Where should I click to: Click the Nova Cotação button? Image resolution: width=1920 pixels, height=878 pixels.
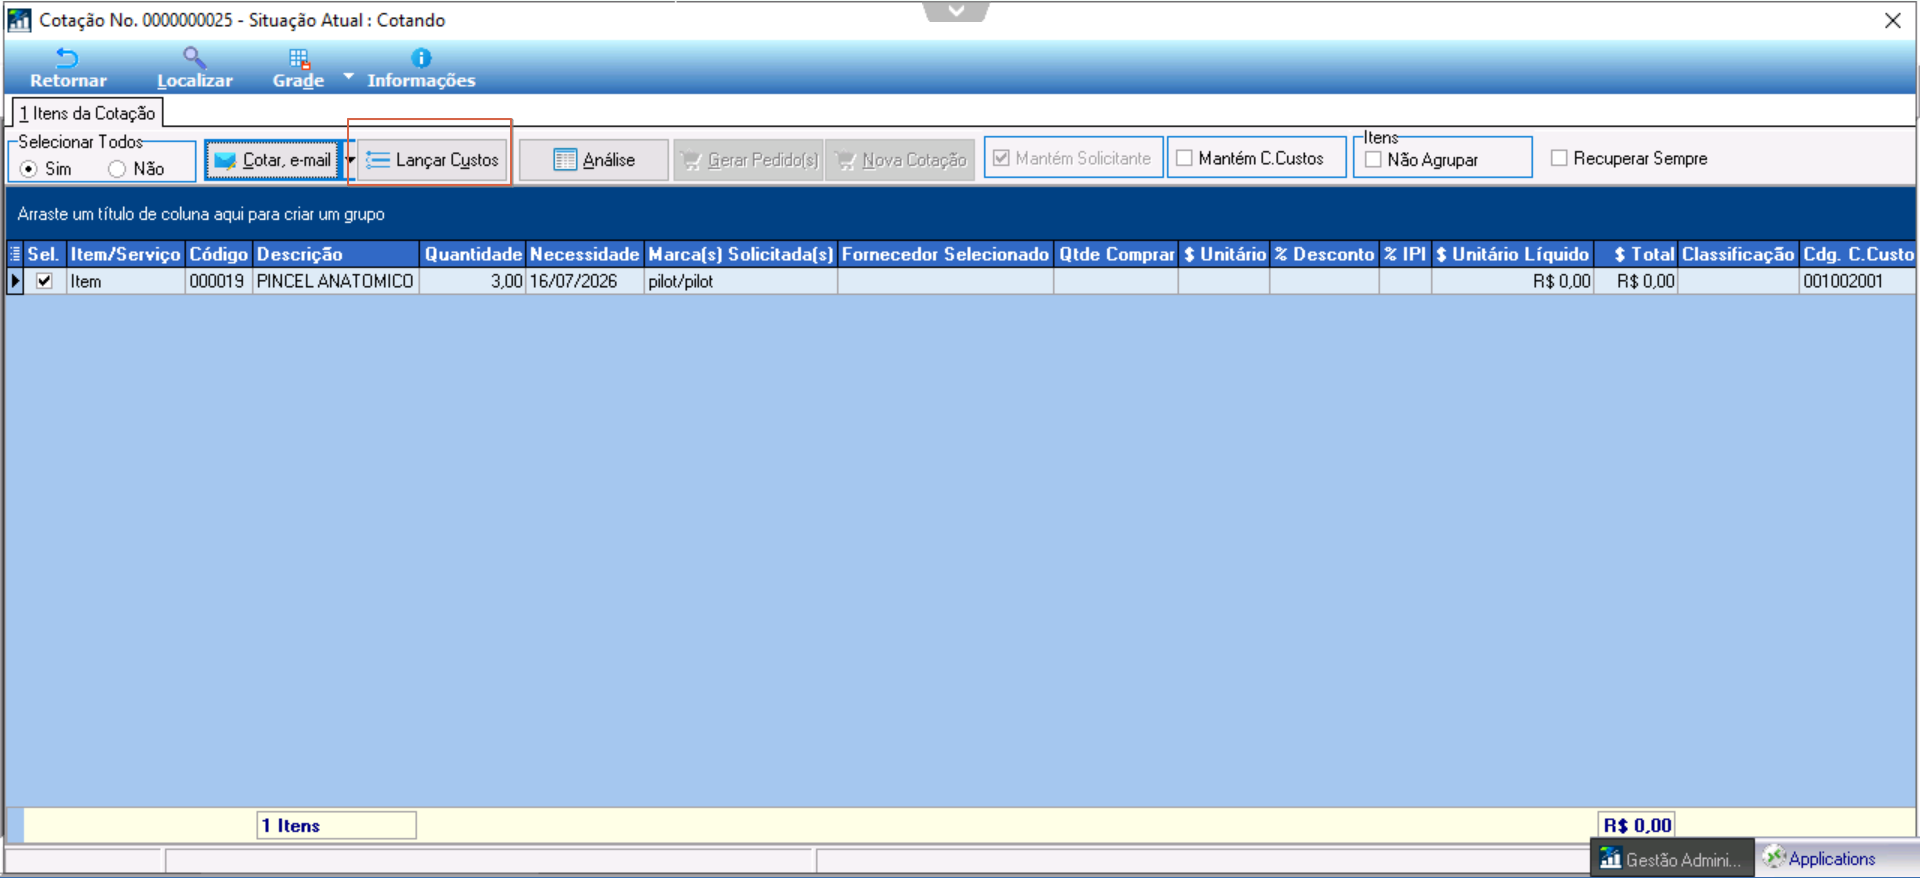pyautogui.click(x=900, y=160)
